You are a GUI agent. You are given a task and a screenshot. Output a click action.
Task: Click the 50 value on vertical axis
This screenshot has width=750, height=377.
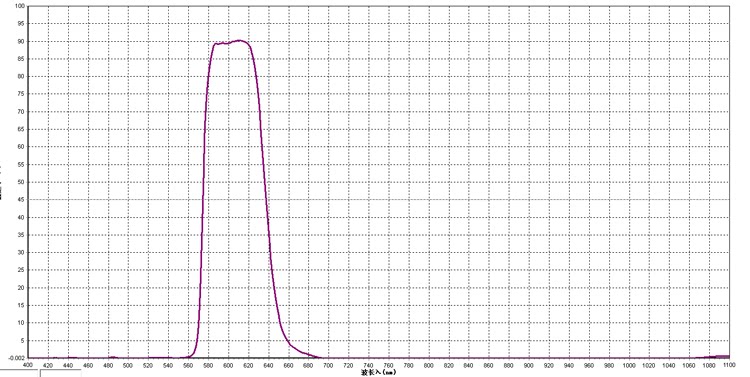point(21,182)
